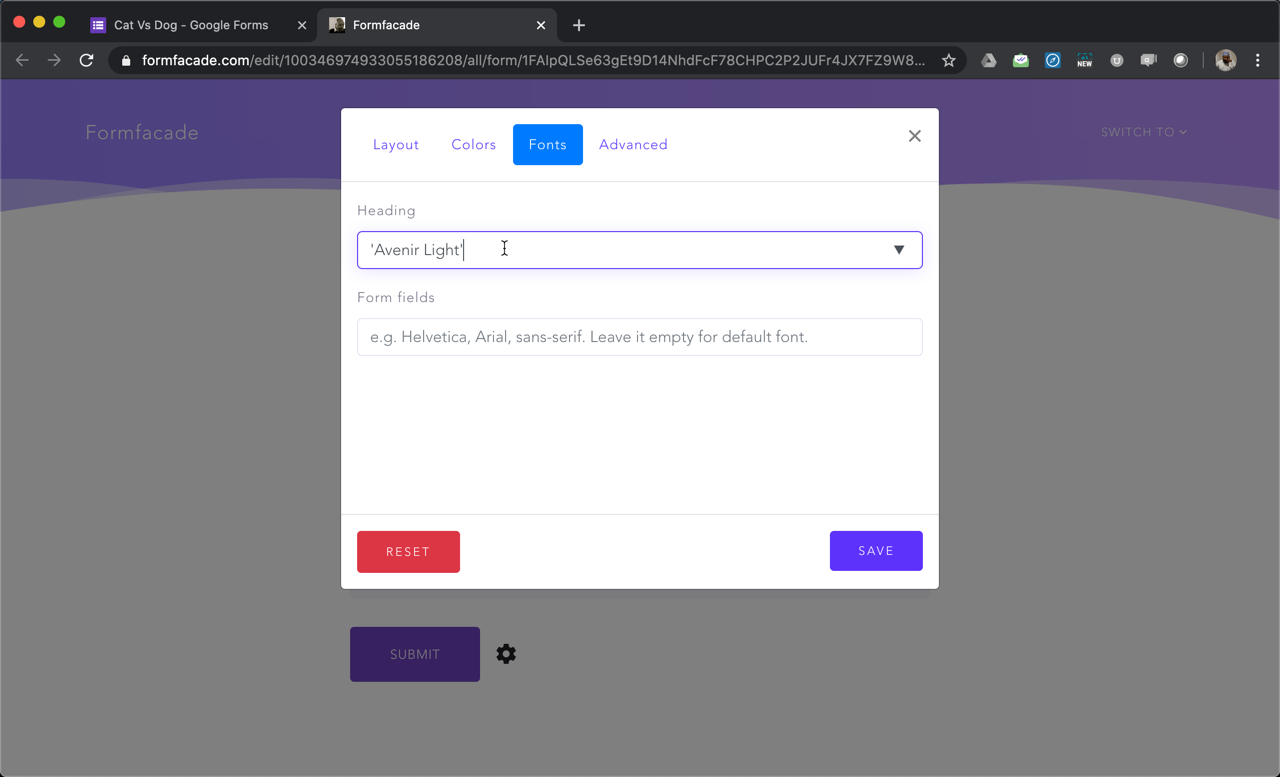This screenshot has width=1280, height=777.
Task: Open Chrome's three-dot menu
Action: click(x=1258, y=60)
